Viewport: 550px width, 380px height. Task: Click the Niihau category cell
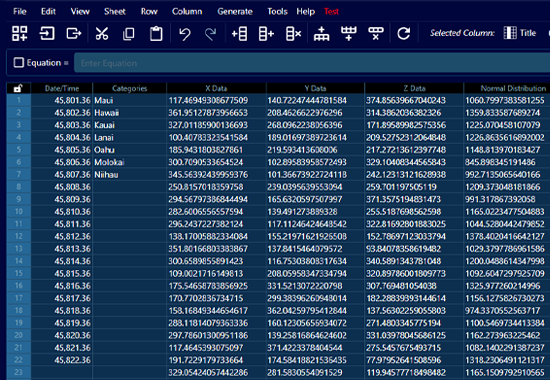(x=129, y=174)
